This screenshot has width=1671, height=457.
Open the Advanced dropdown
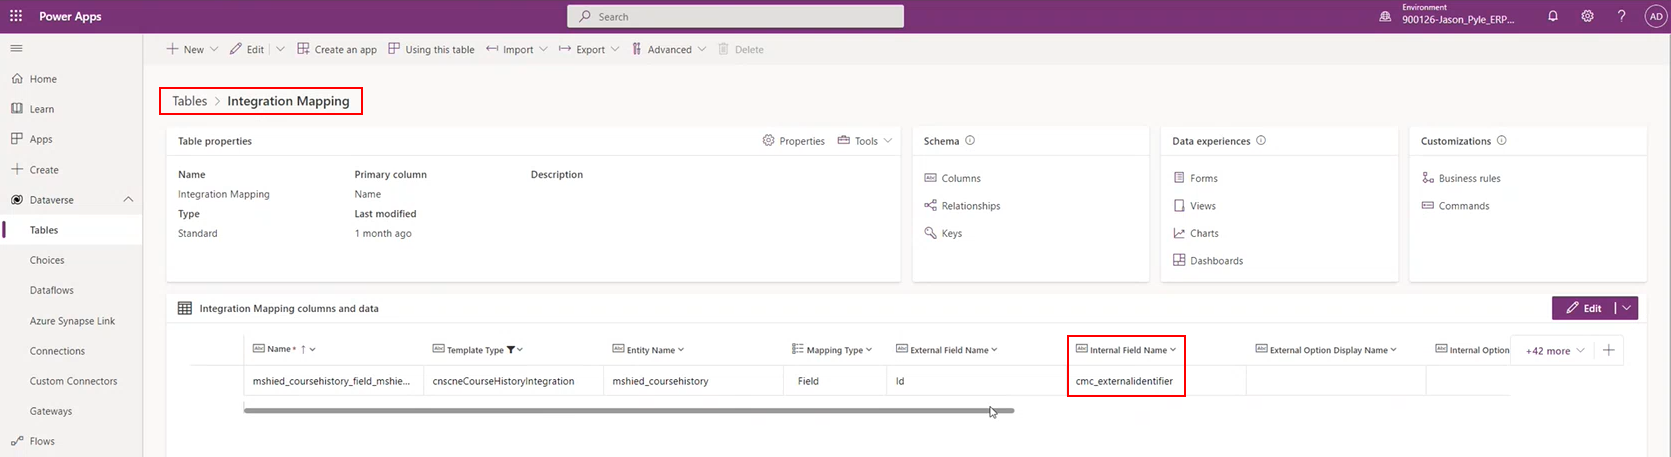(x=669, y=49)
